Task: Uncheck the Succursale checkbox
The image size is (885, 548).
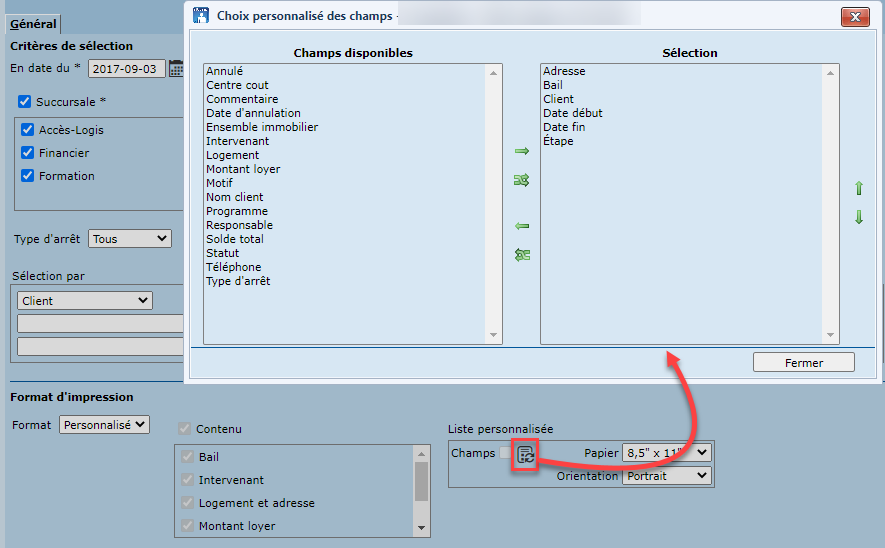Action: [x=24, y=102]
